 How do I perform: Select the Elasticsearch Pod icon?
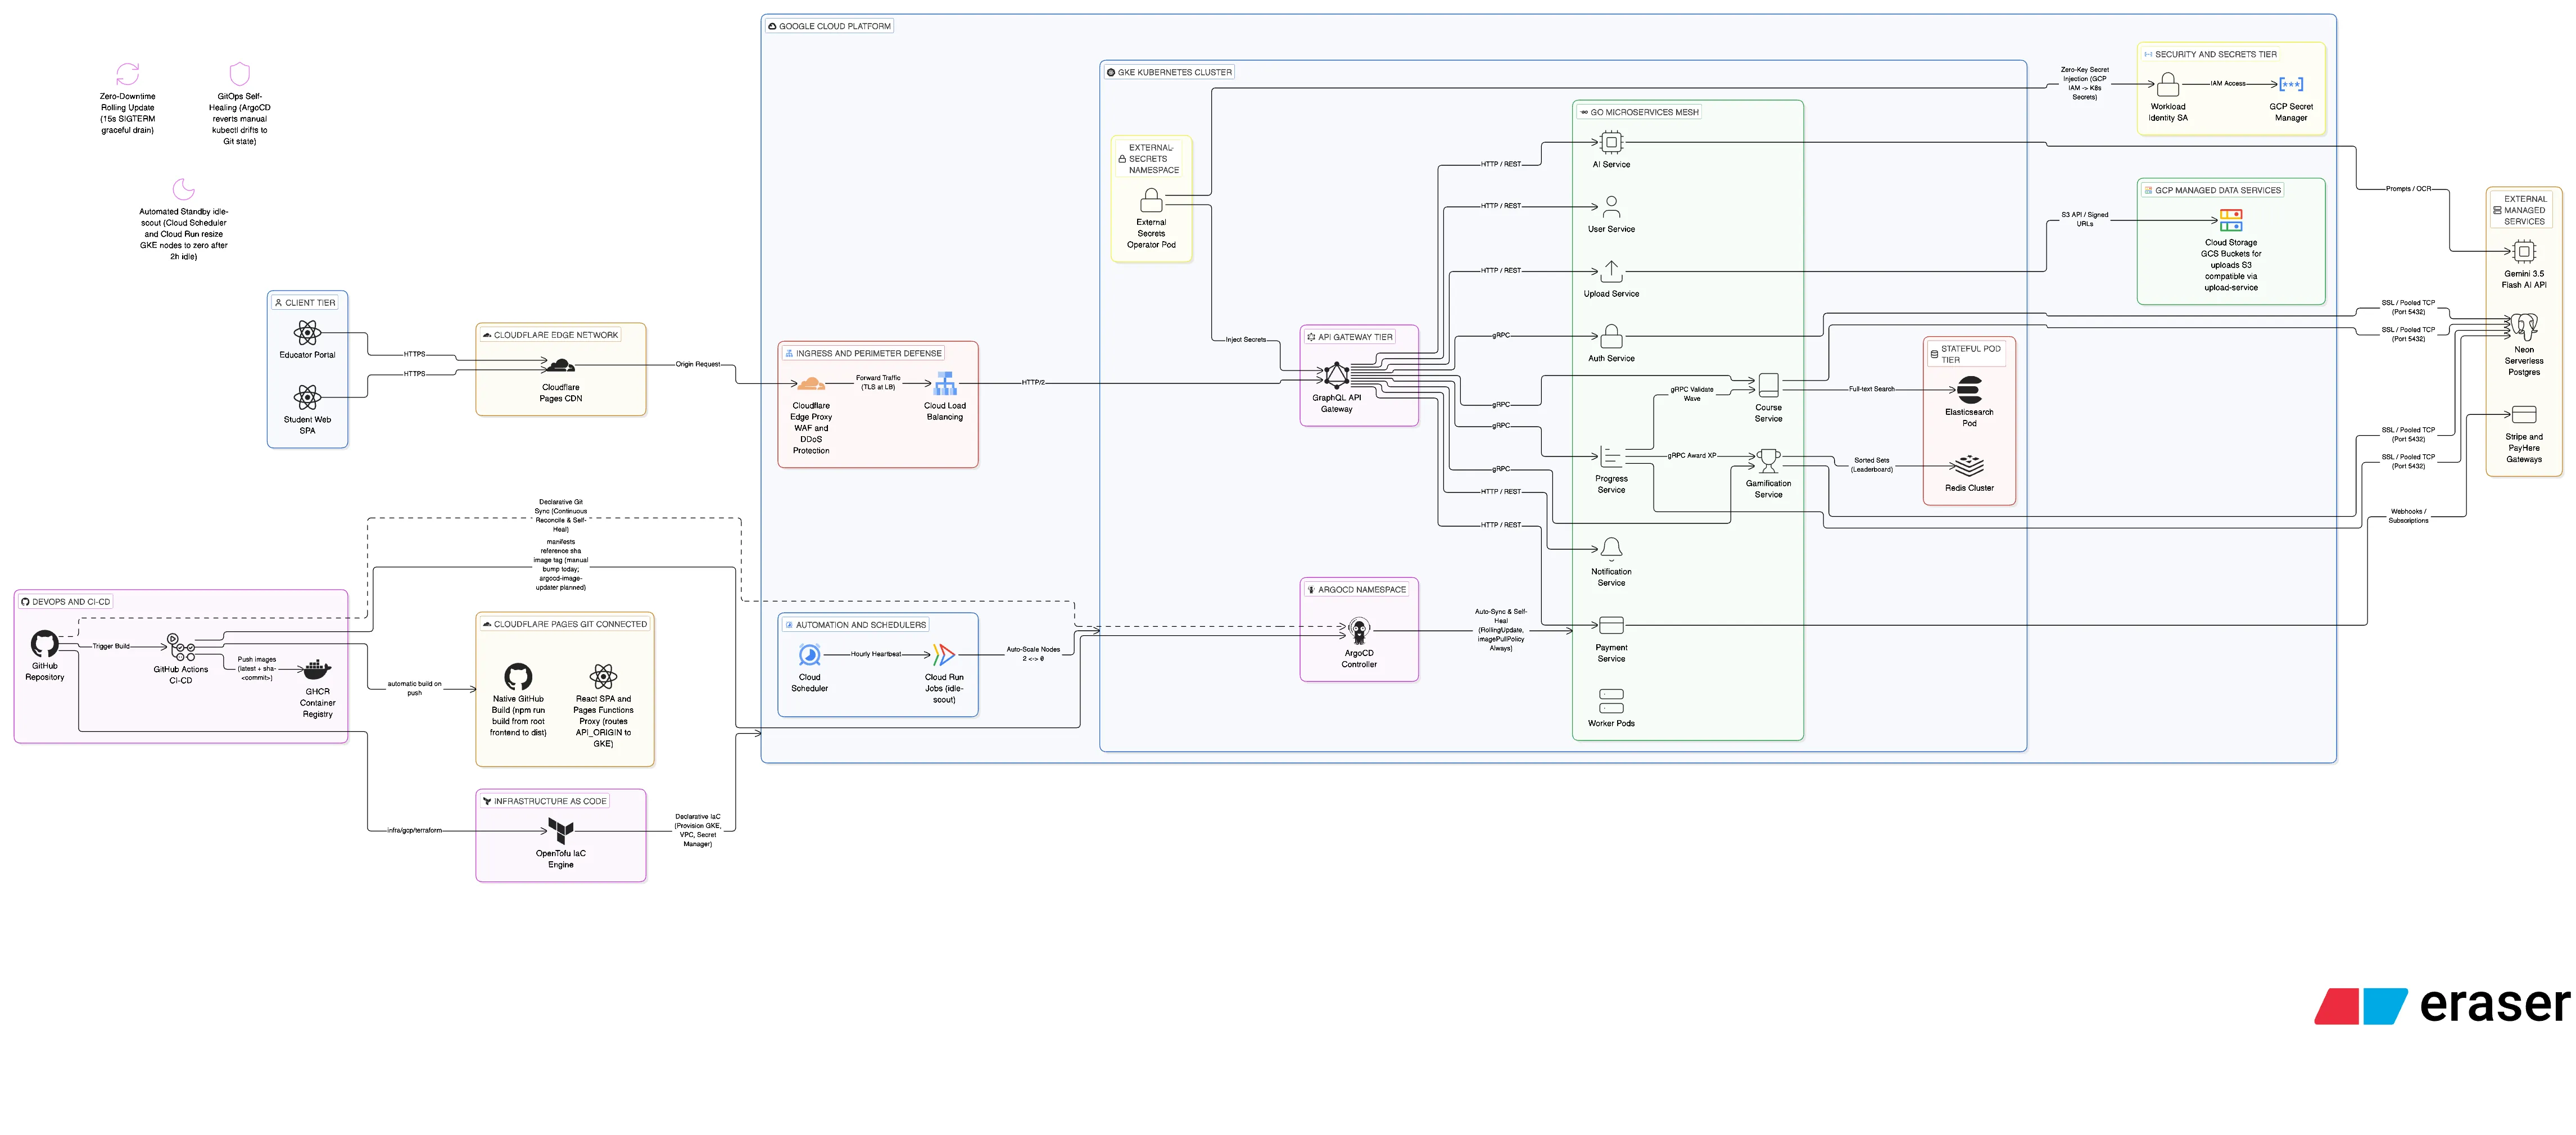point(1969,390)
